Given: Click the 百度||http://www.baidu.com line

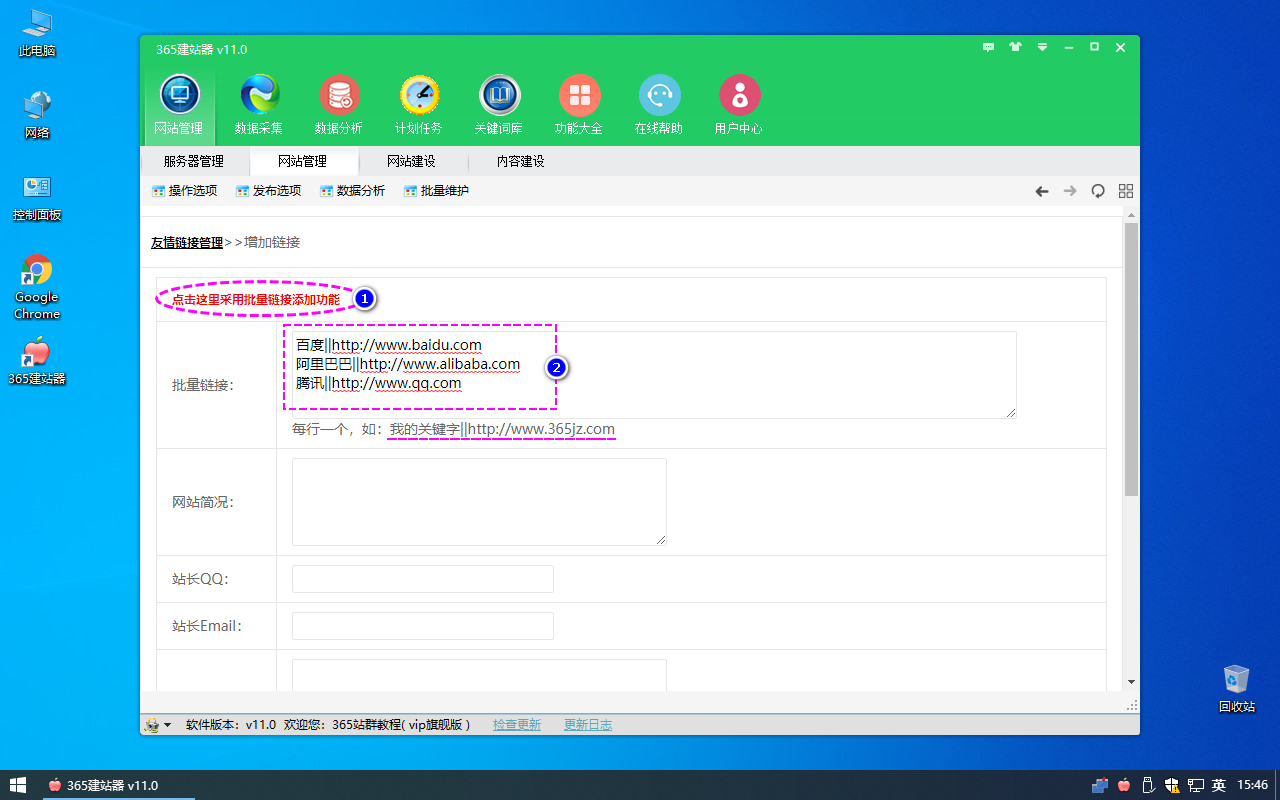Looking at the screenshot, I should [x=389, y=345].
